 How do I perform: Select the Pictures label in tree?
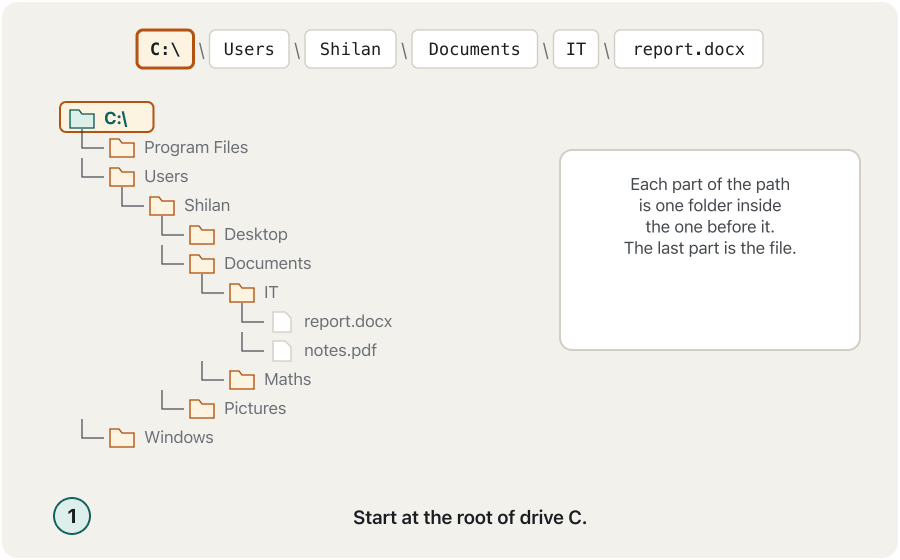pyautogui.click(x=255, y=408)
